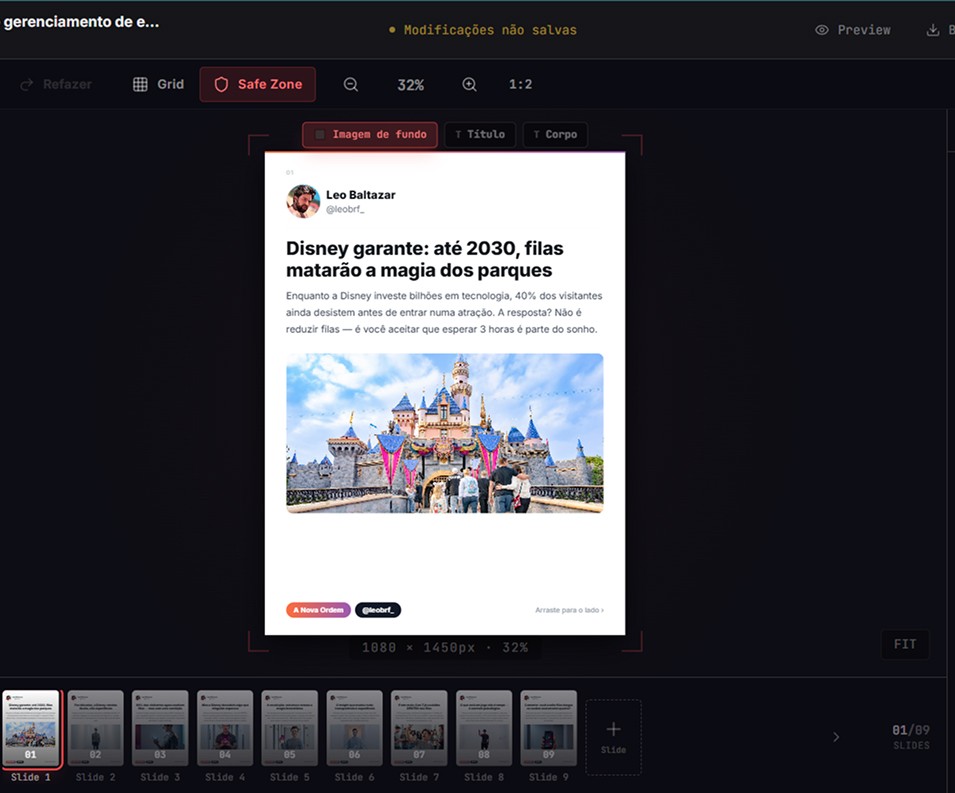
Task: Select the 1:2 zoom ratio
Action: pyautogui.click(x=520, y=84)
